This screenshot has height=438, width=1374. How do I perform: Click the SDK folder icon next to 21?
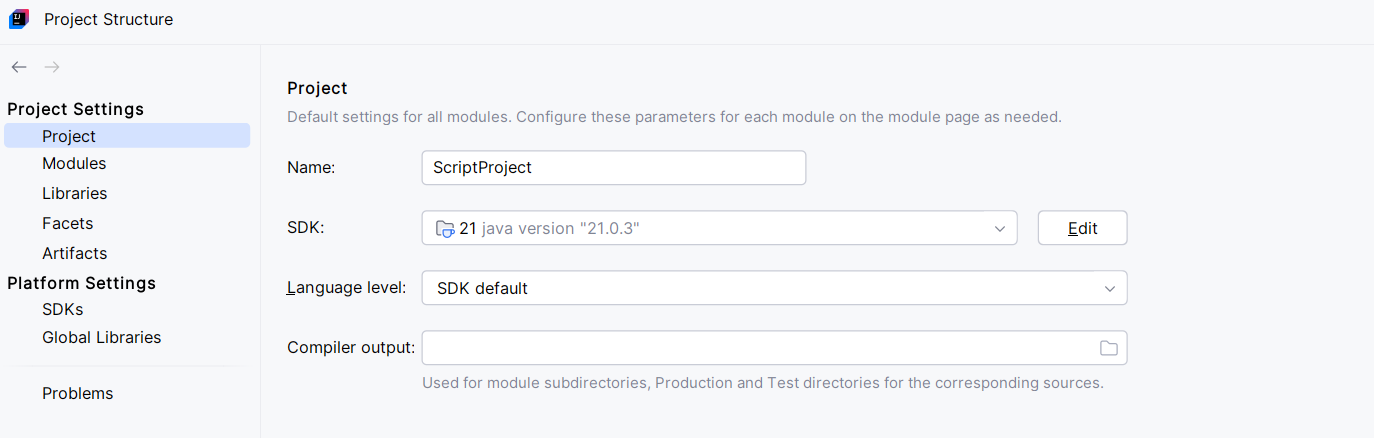[x=445, y=229]
